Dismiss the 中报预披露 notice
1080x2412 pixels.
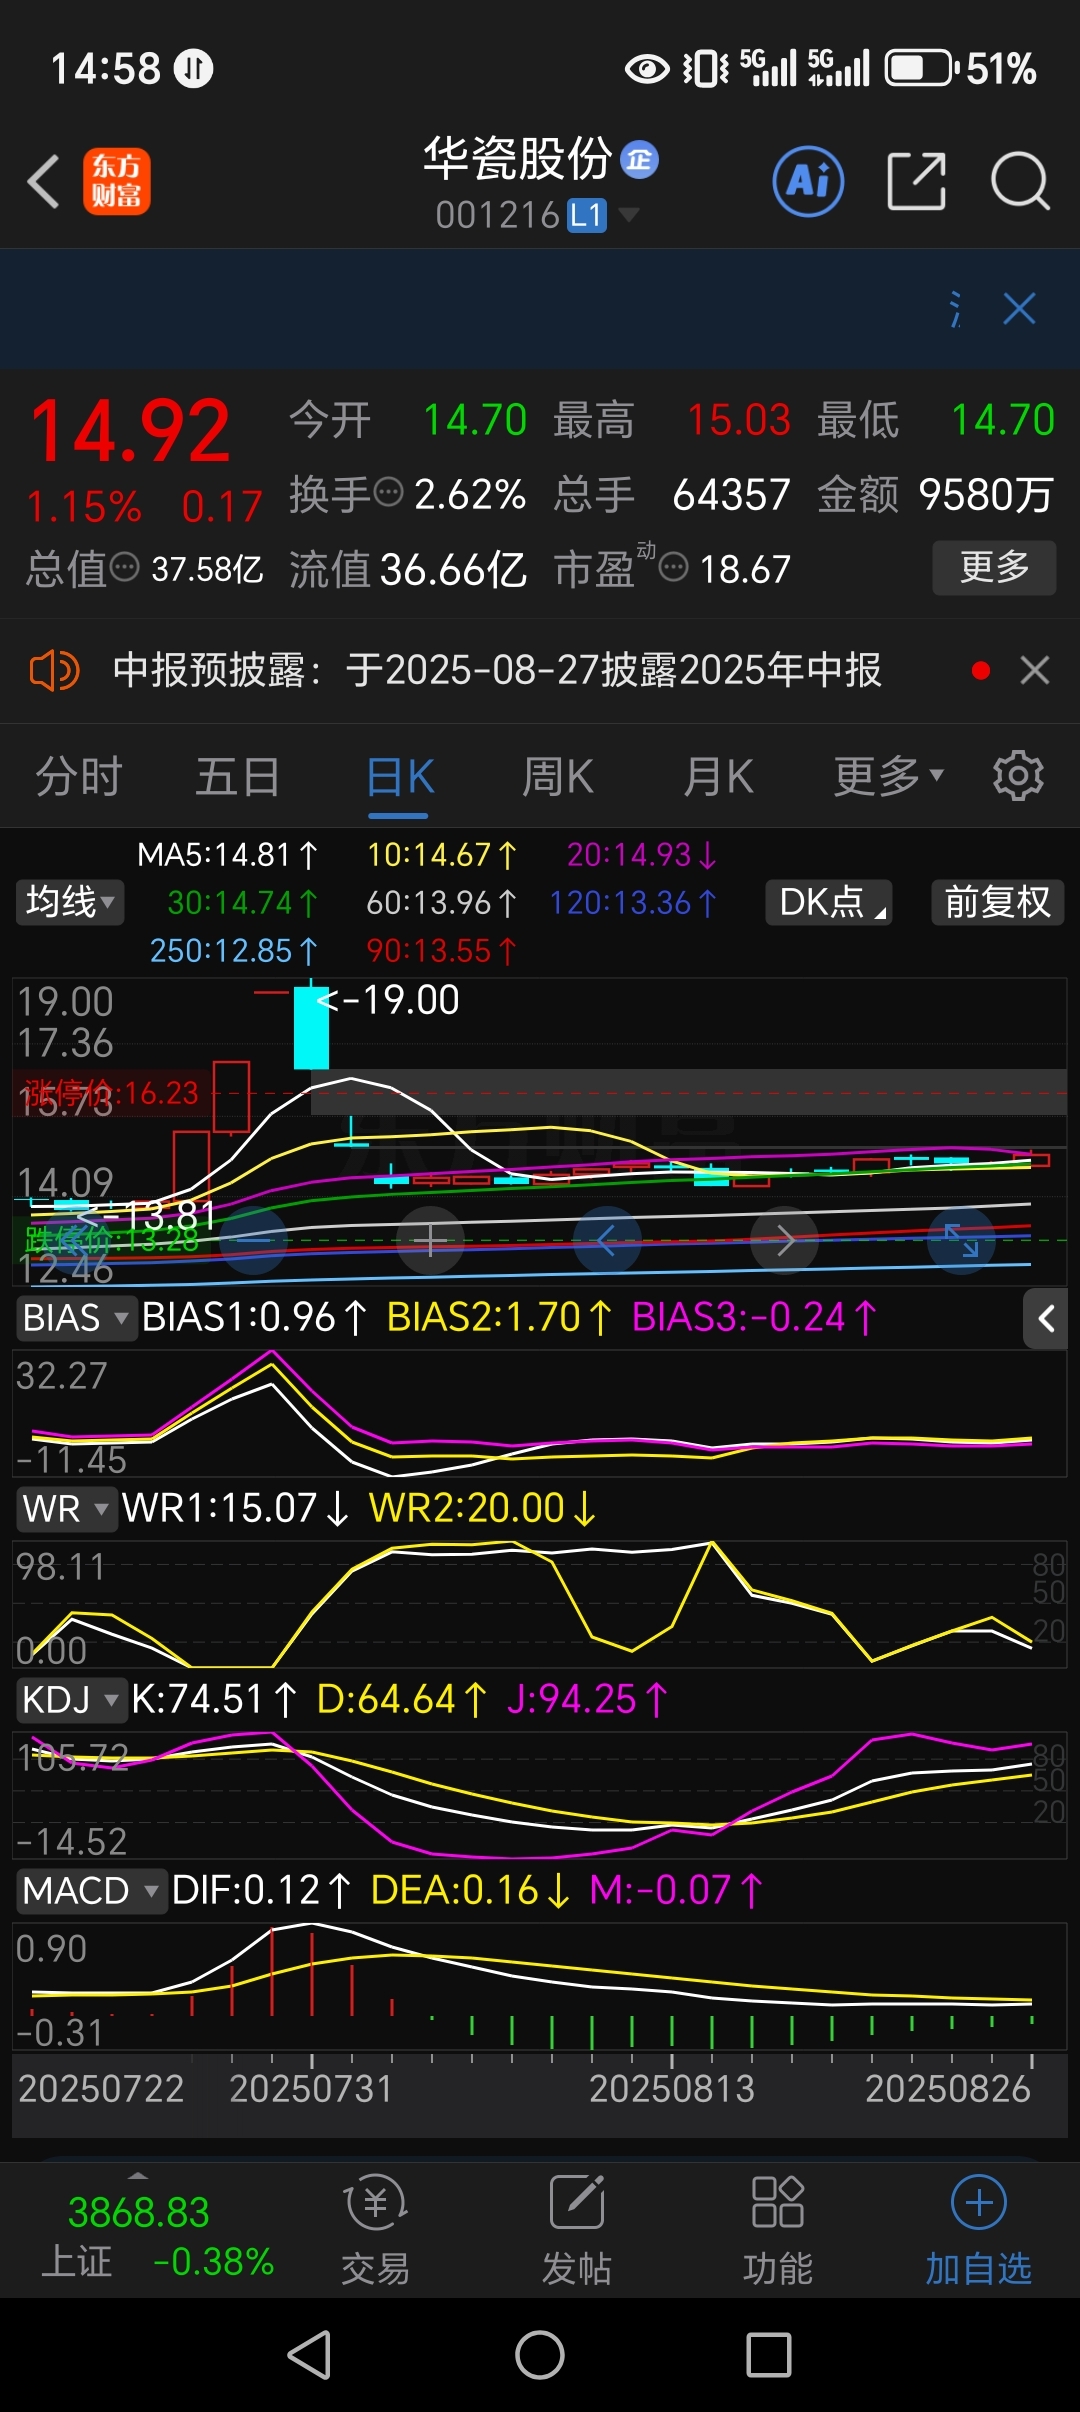click(x=1035, y=670)
